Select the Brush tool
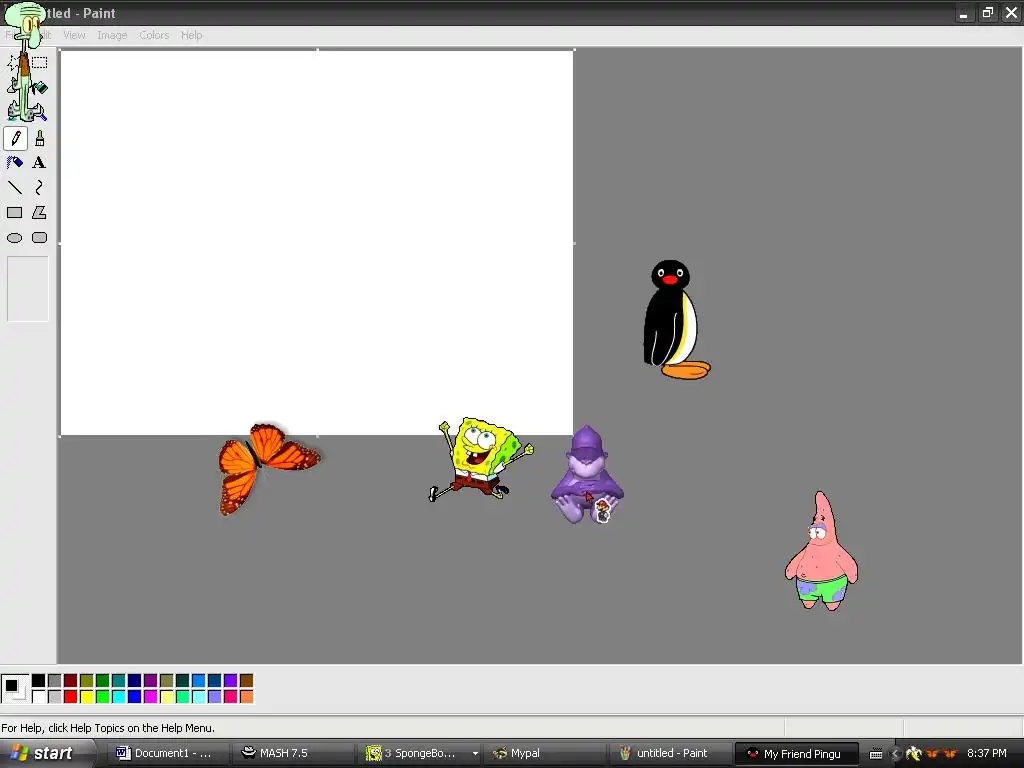 (40, 138)
